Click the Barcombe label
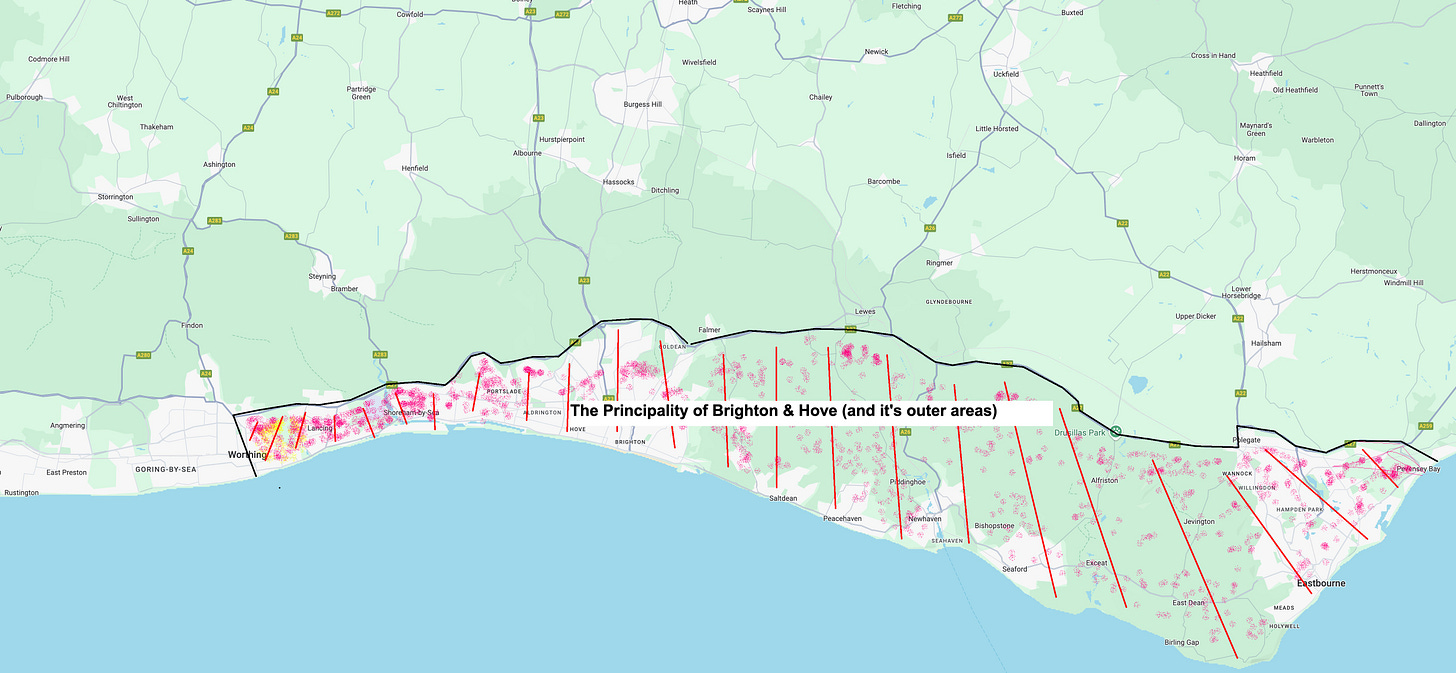 (884, 181)
